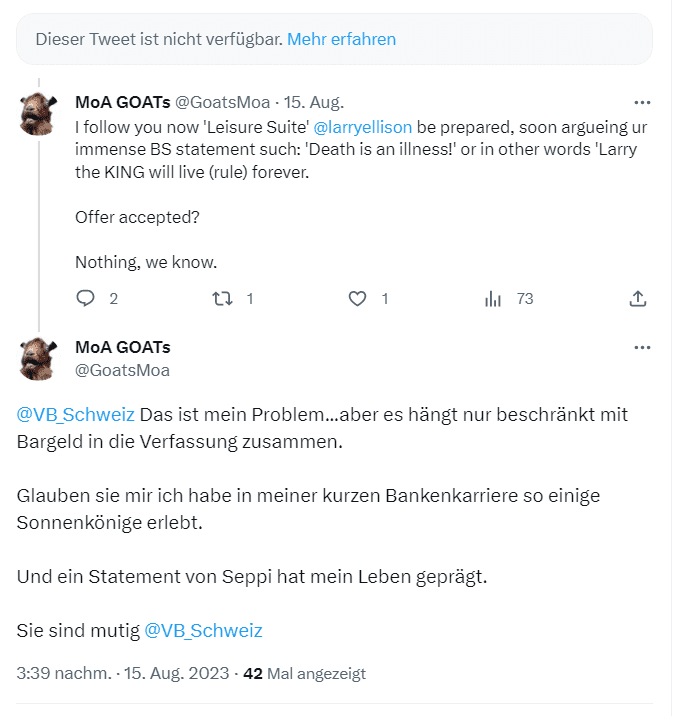
Task: Click the @GoatsMoa handle under the main tweet author
Action: point(122,370)
